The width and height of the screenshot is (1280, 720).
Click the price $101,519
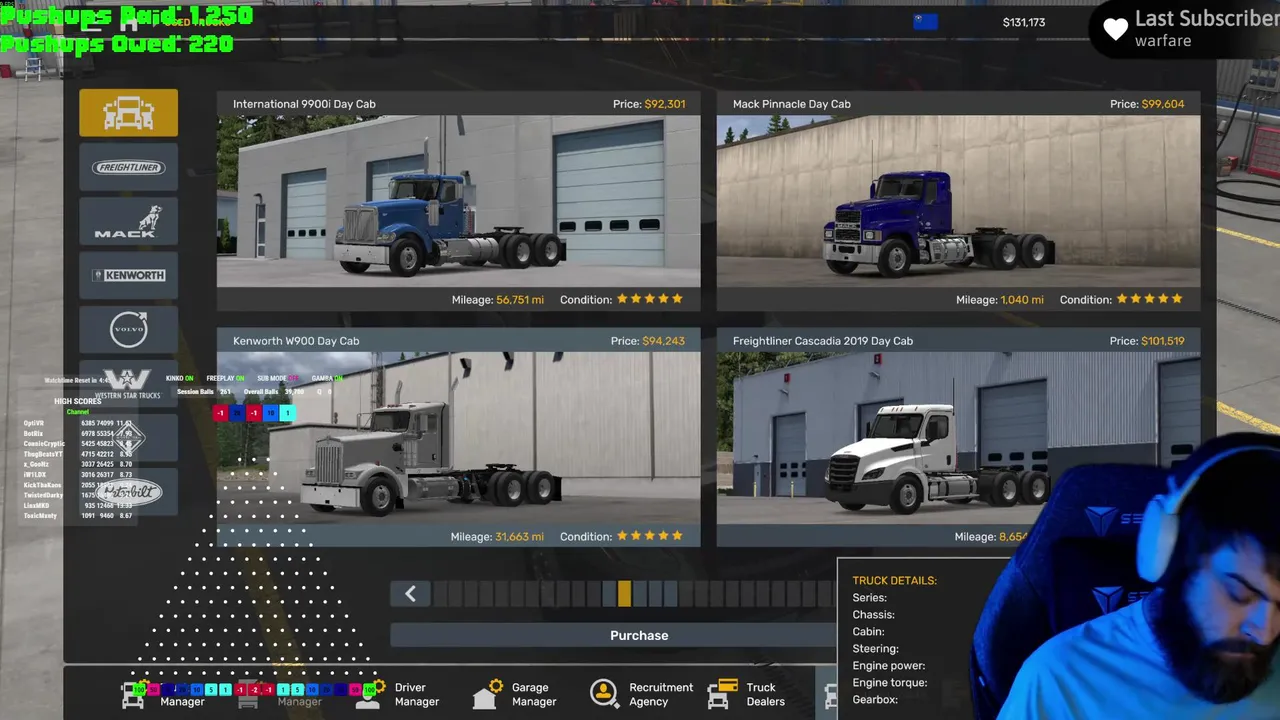pyautogui.click(x=1161, y=341)
